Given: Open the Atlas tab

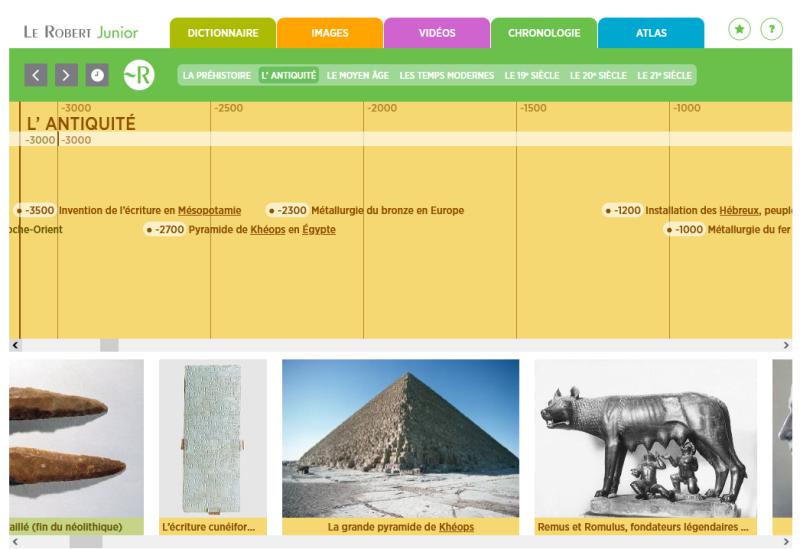Looking at the screenshot, I should click(x=651, y=33).
